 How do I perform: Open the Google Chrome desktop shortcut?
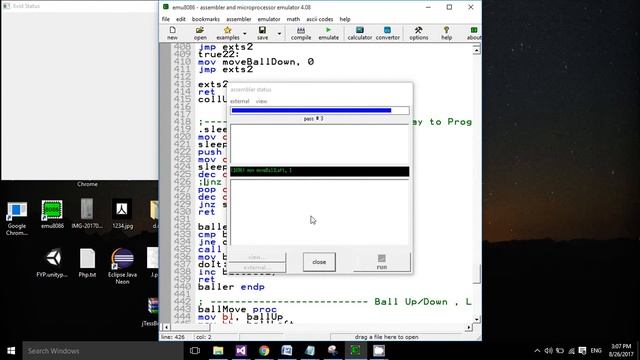(17, 218)
